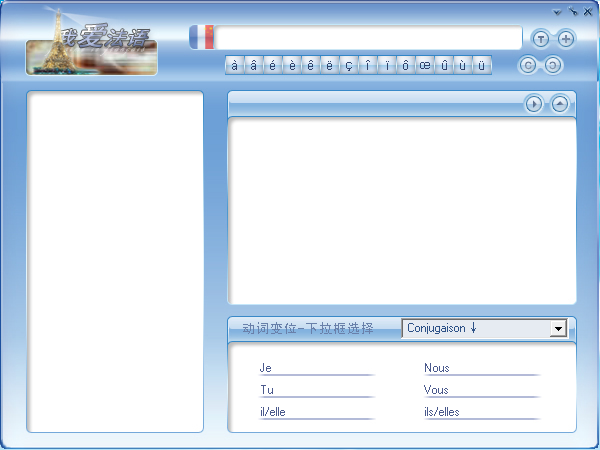
Task: Insert the à accent character
Action: tap(235, 65)
